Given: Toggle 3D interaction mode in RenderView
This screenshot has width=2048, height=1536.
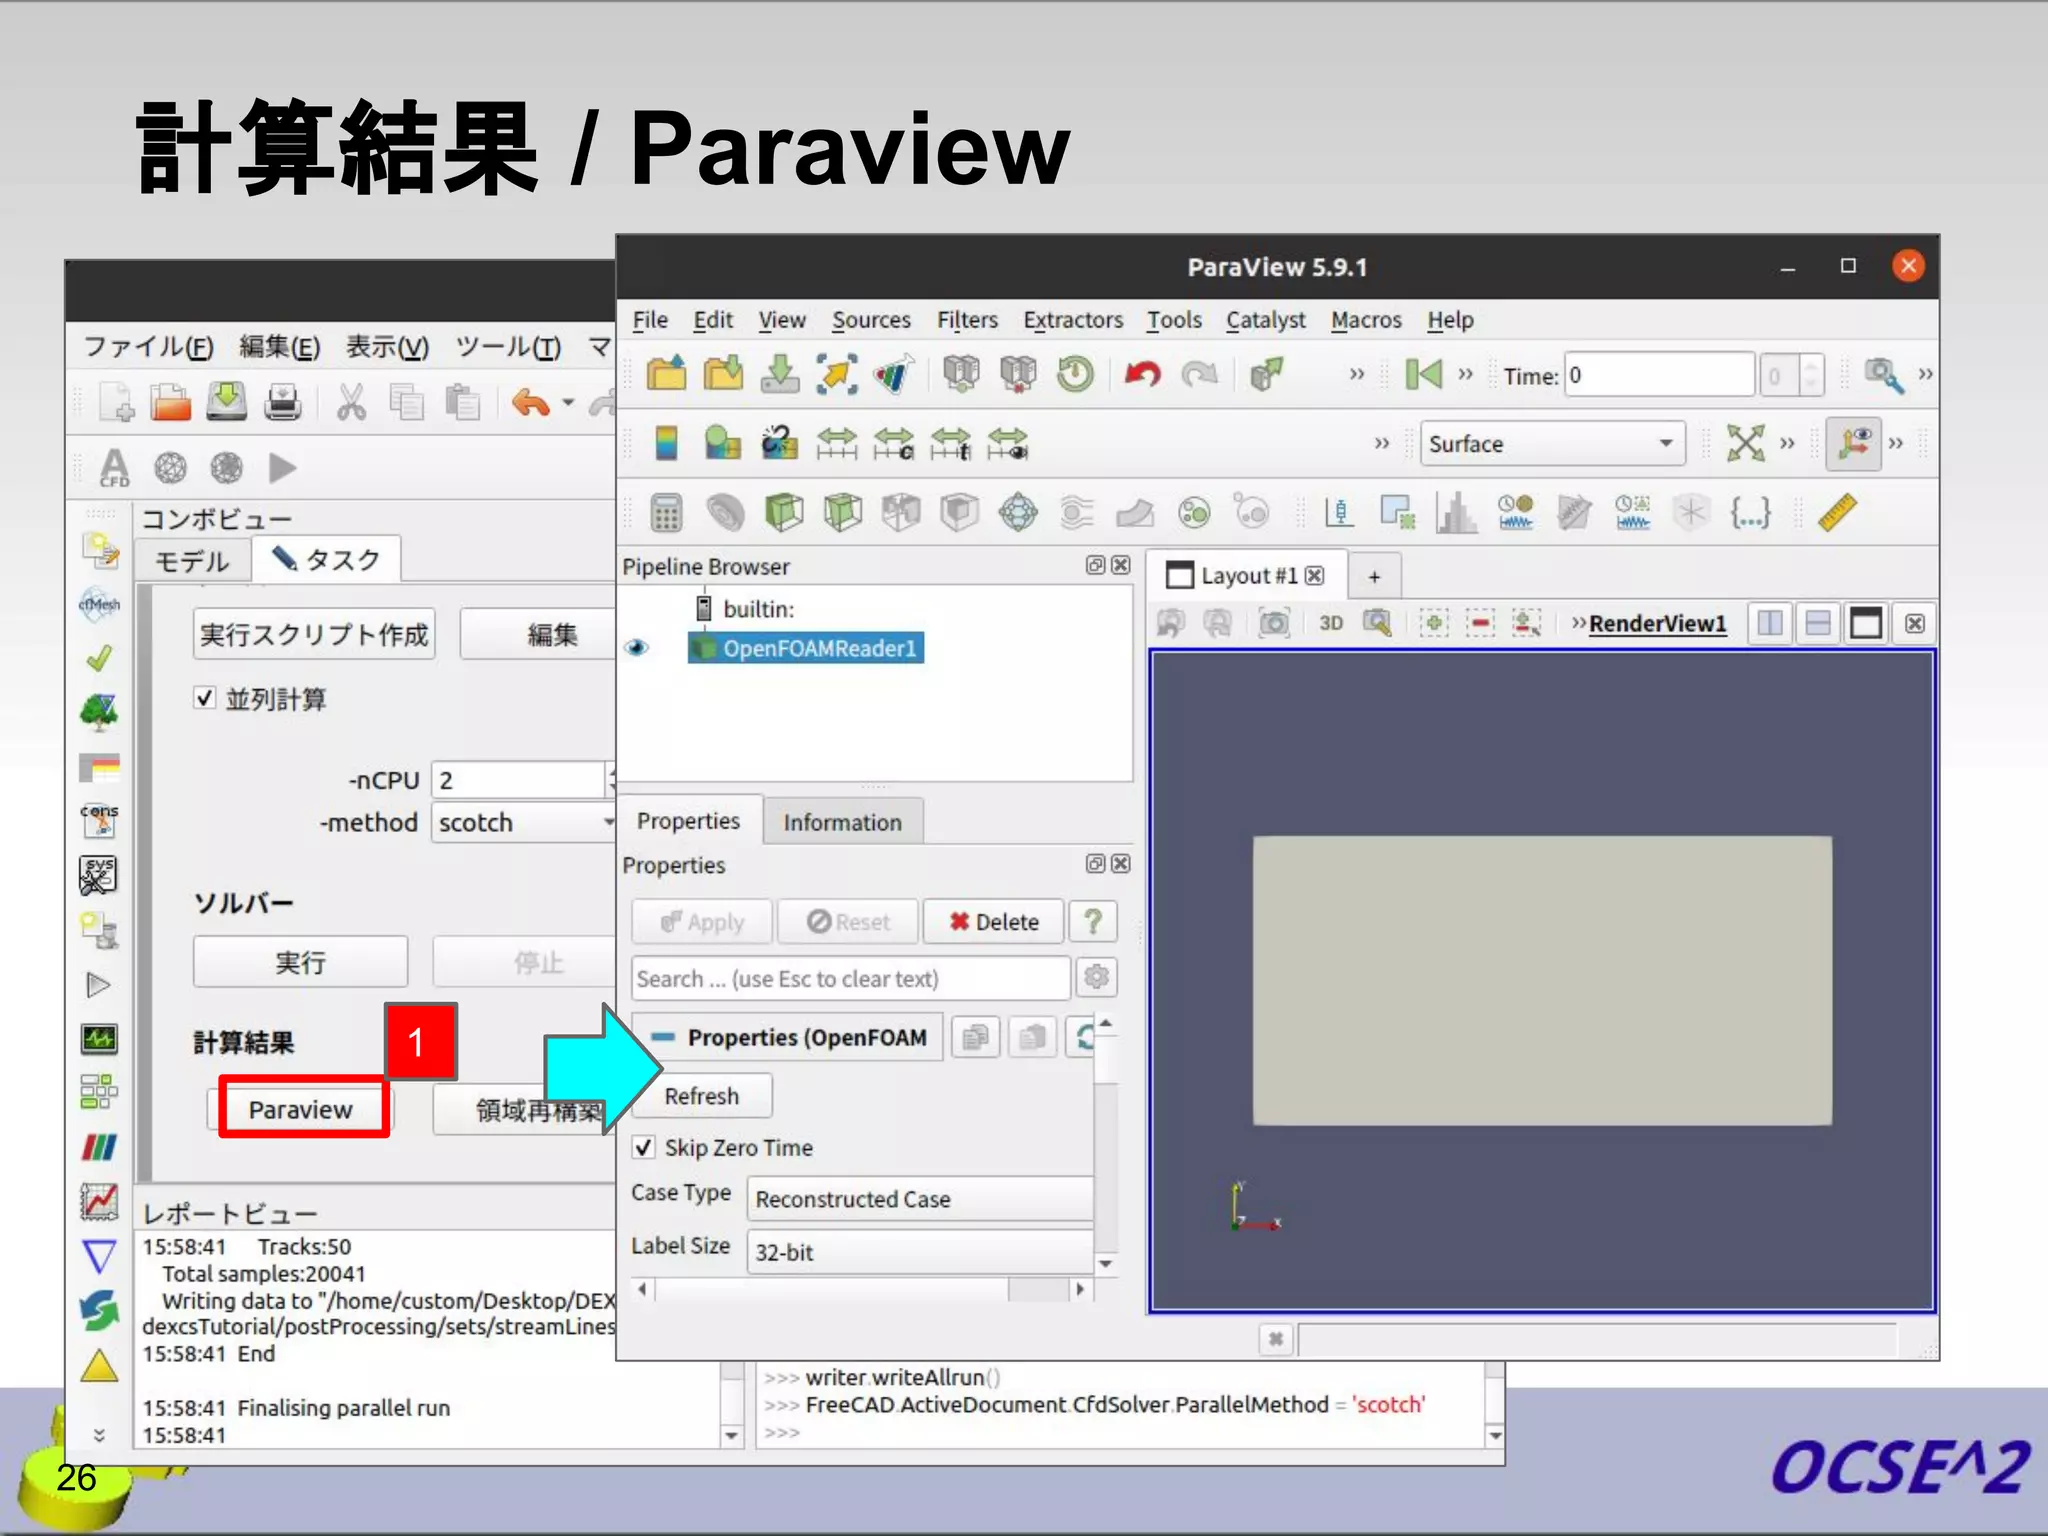Looking at the screenshot, I should (x=1330, y=624).
